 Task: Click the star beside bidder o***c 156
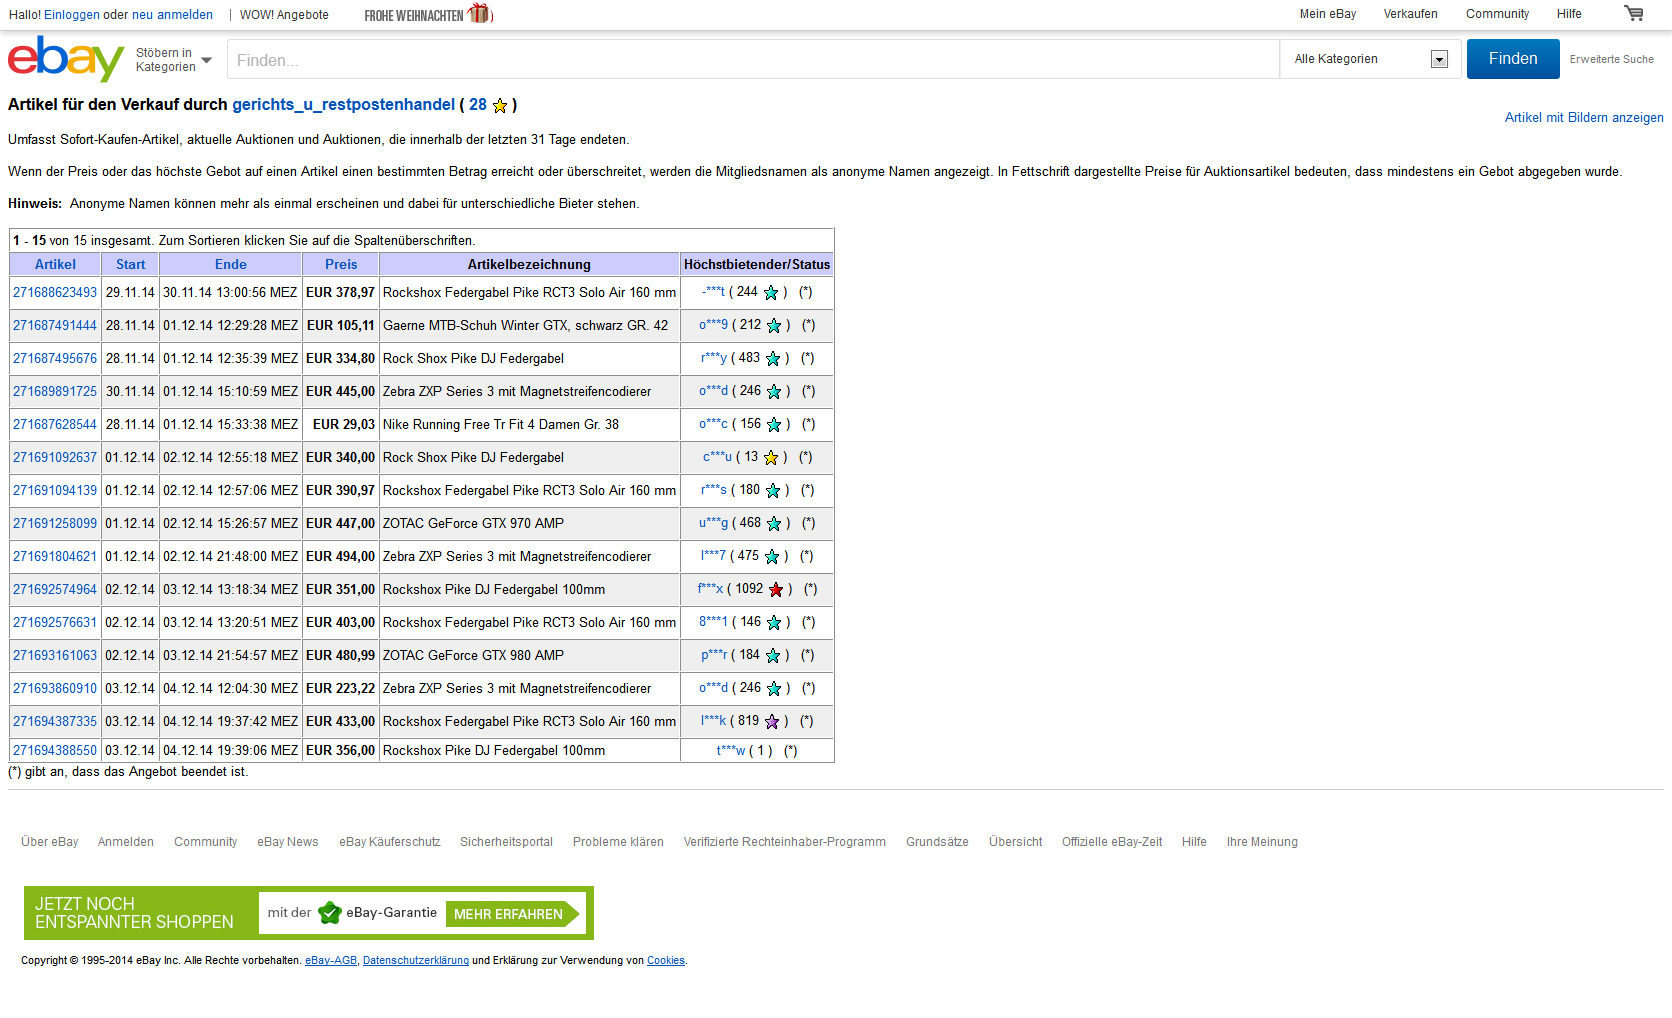click(x=774, y=424)
